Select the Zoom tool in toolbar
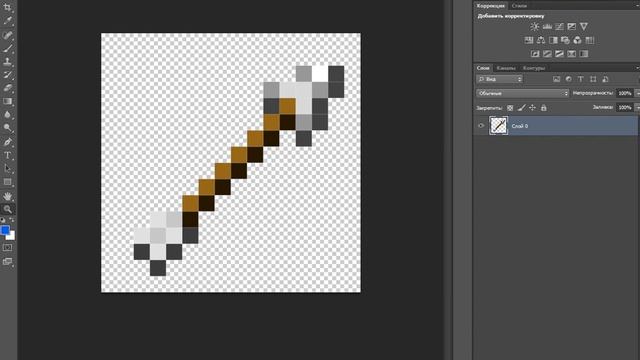 point(7,209)
